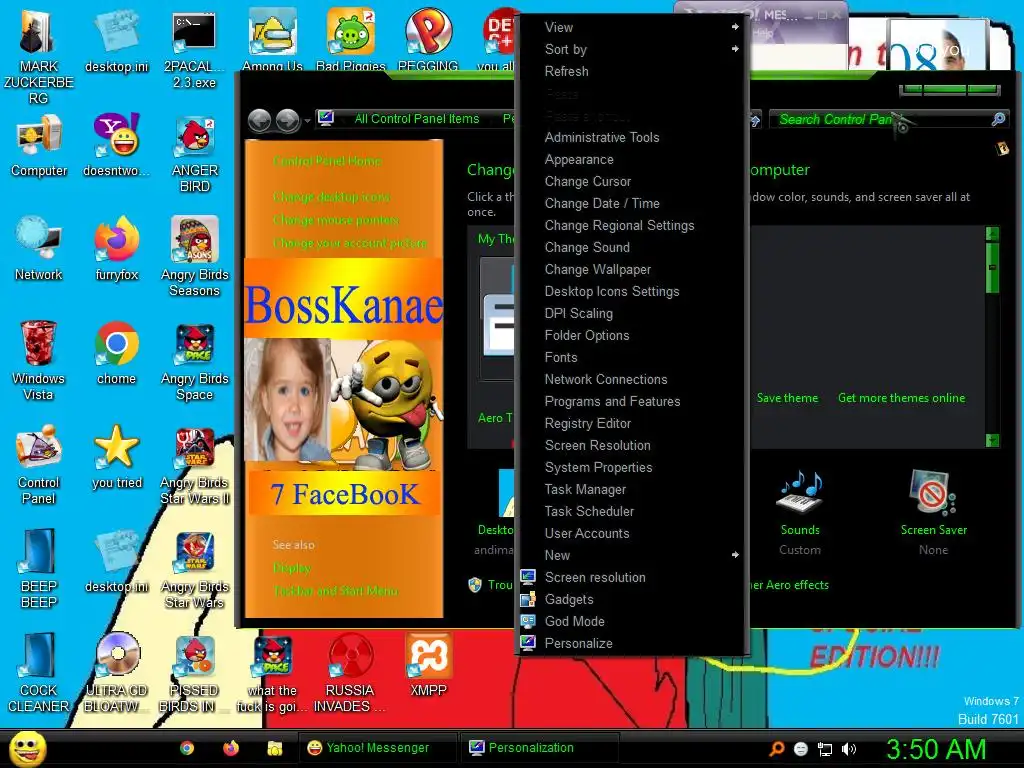
Task: Click the themes list scrollbar down arrow
Action: pyautogui.click(x=992, y=441)
